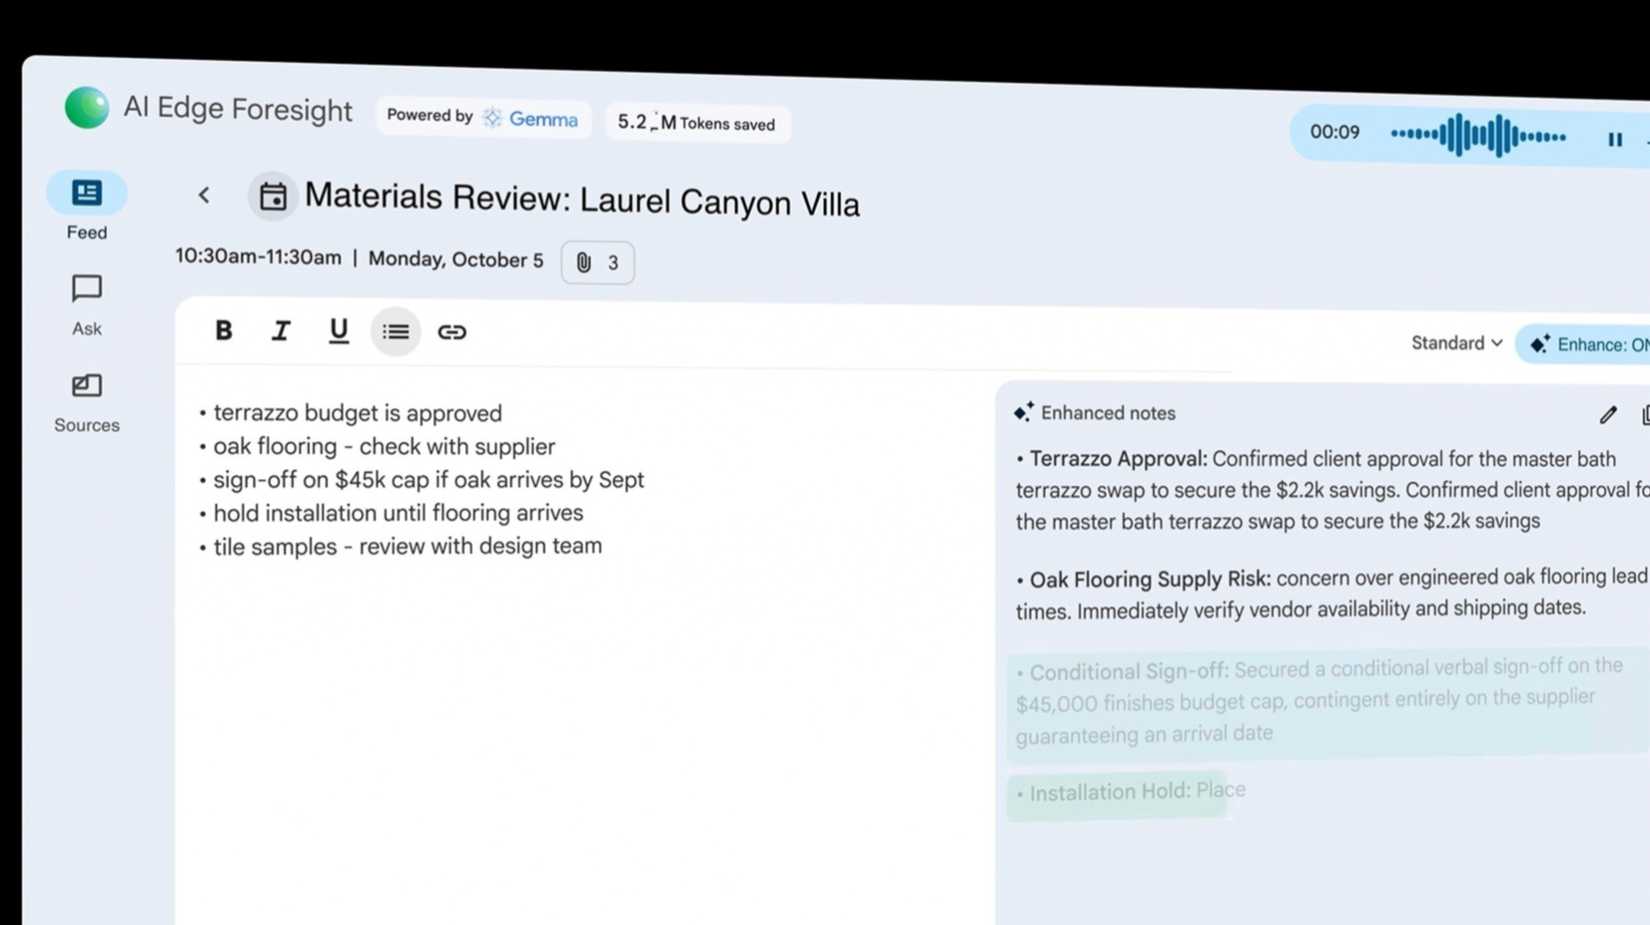Toggle italic formatting
This screenshot has width=1650, height=925.
[x=281, y=331]
